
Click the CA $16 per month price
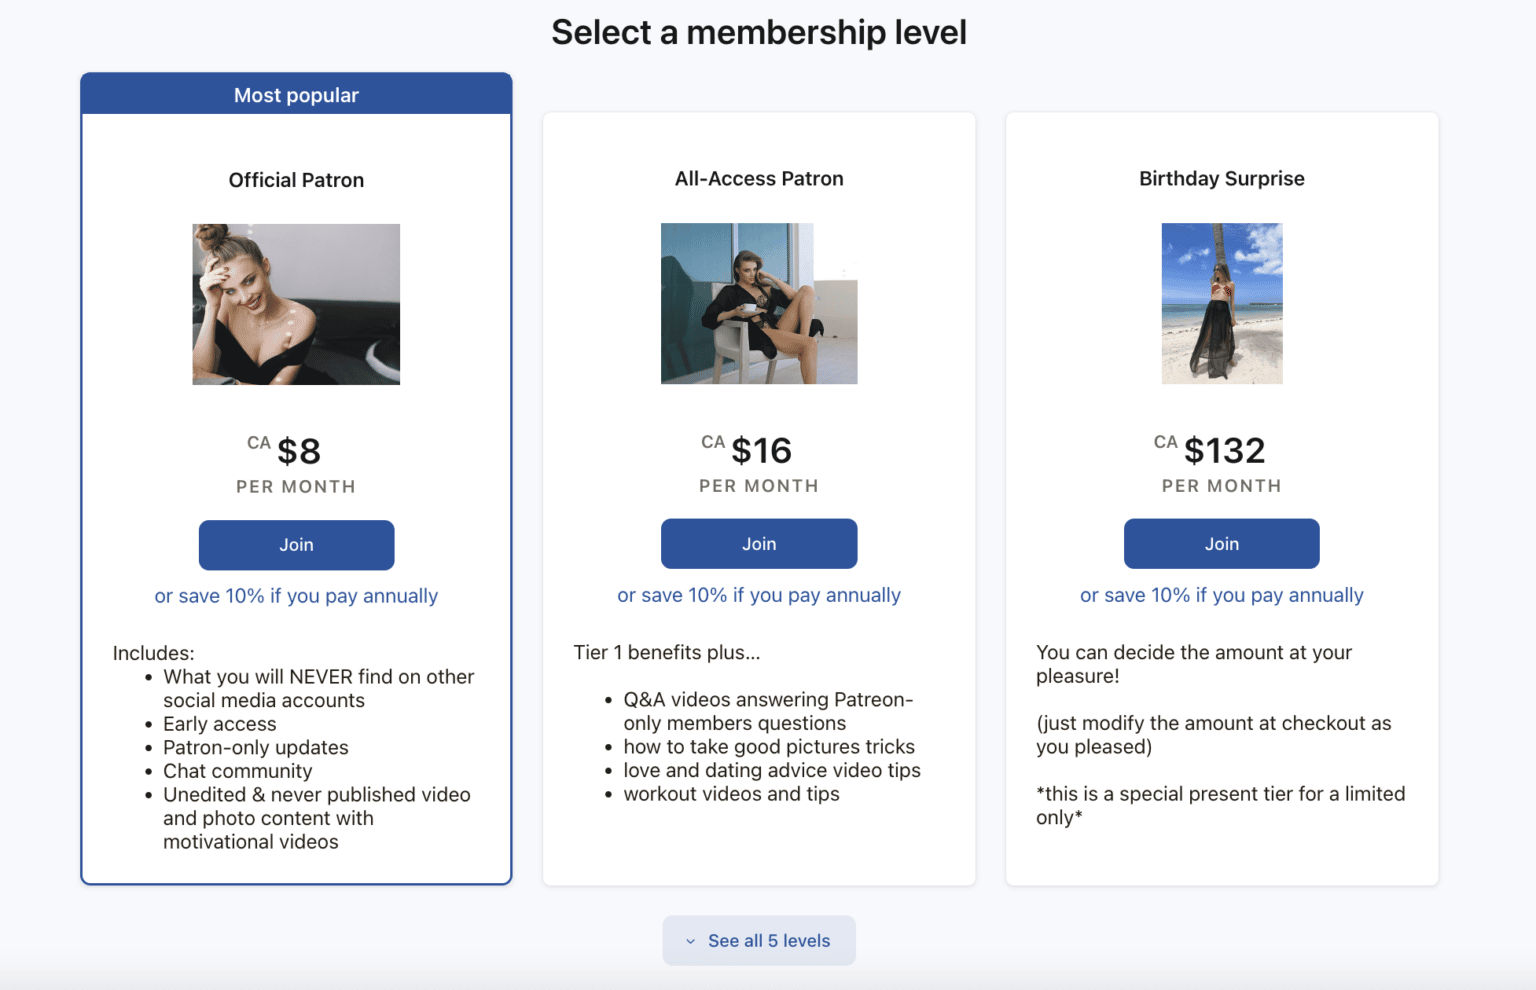coord(758,450)
